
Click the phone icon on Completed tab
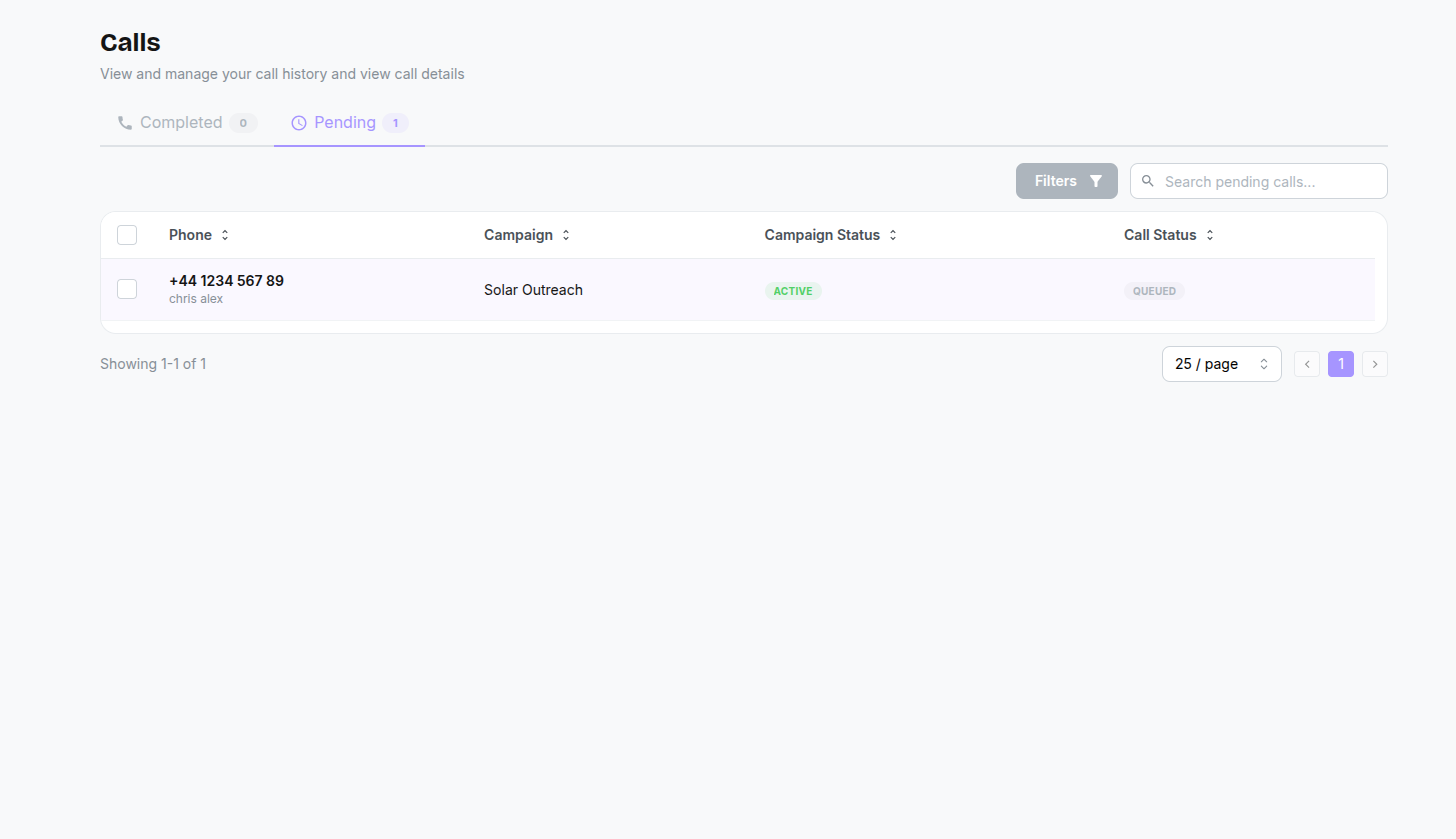125,123
